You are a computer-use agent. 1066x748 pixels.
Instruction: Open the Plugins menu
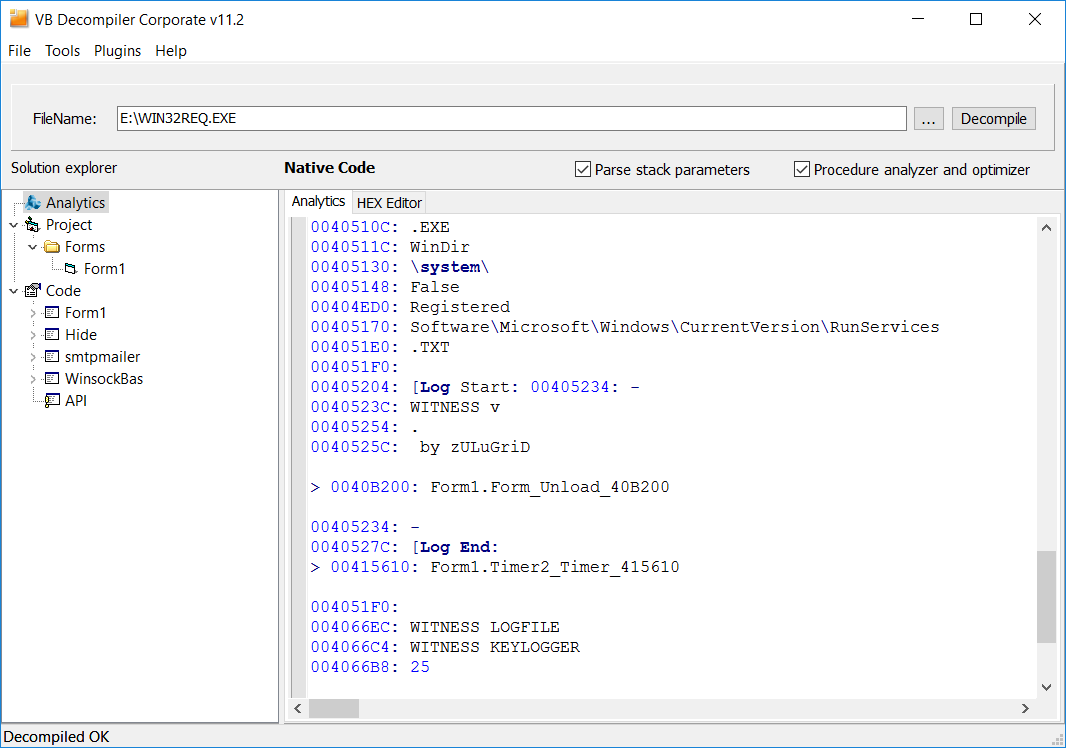click(x=118, y=51)
